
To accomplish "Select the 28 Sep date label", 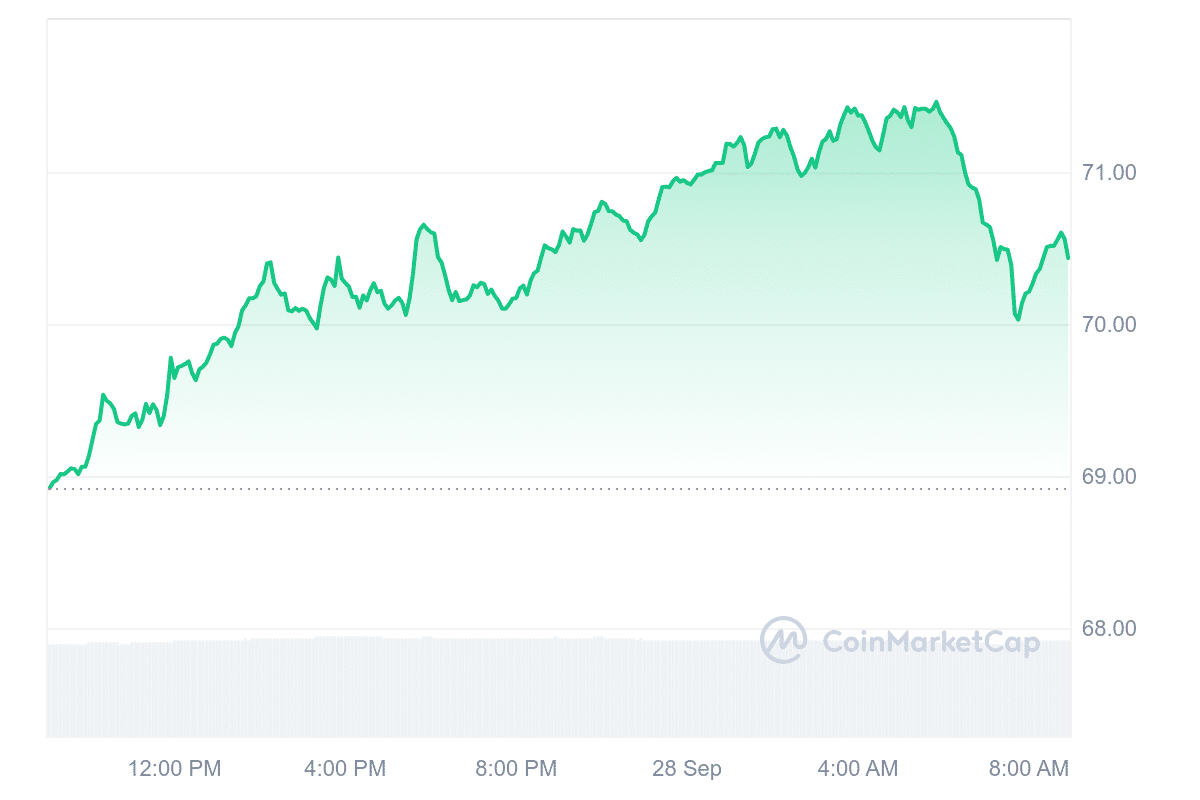I will (687, 768).
